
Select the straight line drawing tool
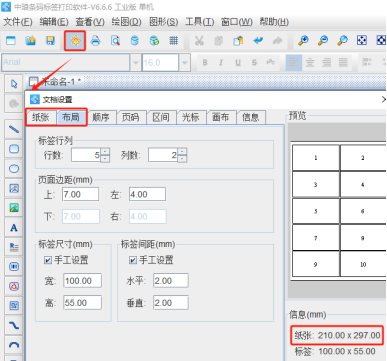click(14, 129)
